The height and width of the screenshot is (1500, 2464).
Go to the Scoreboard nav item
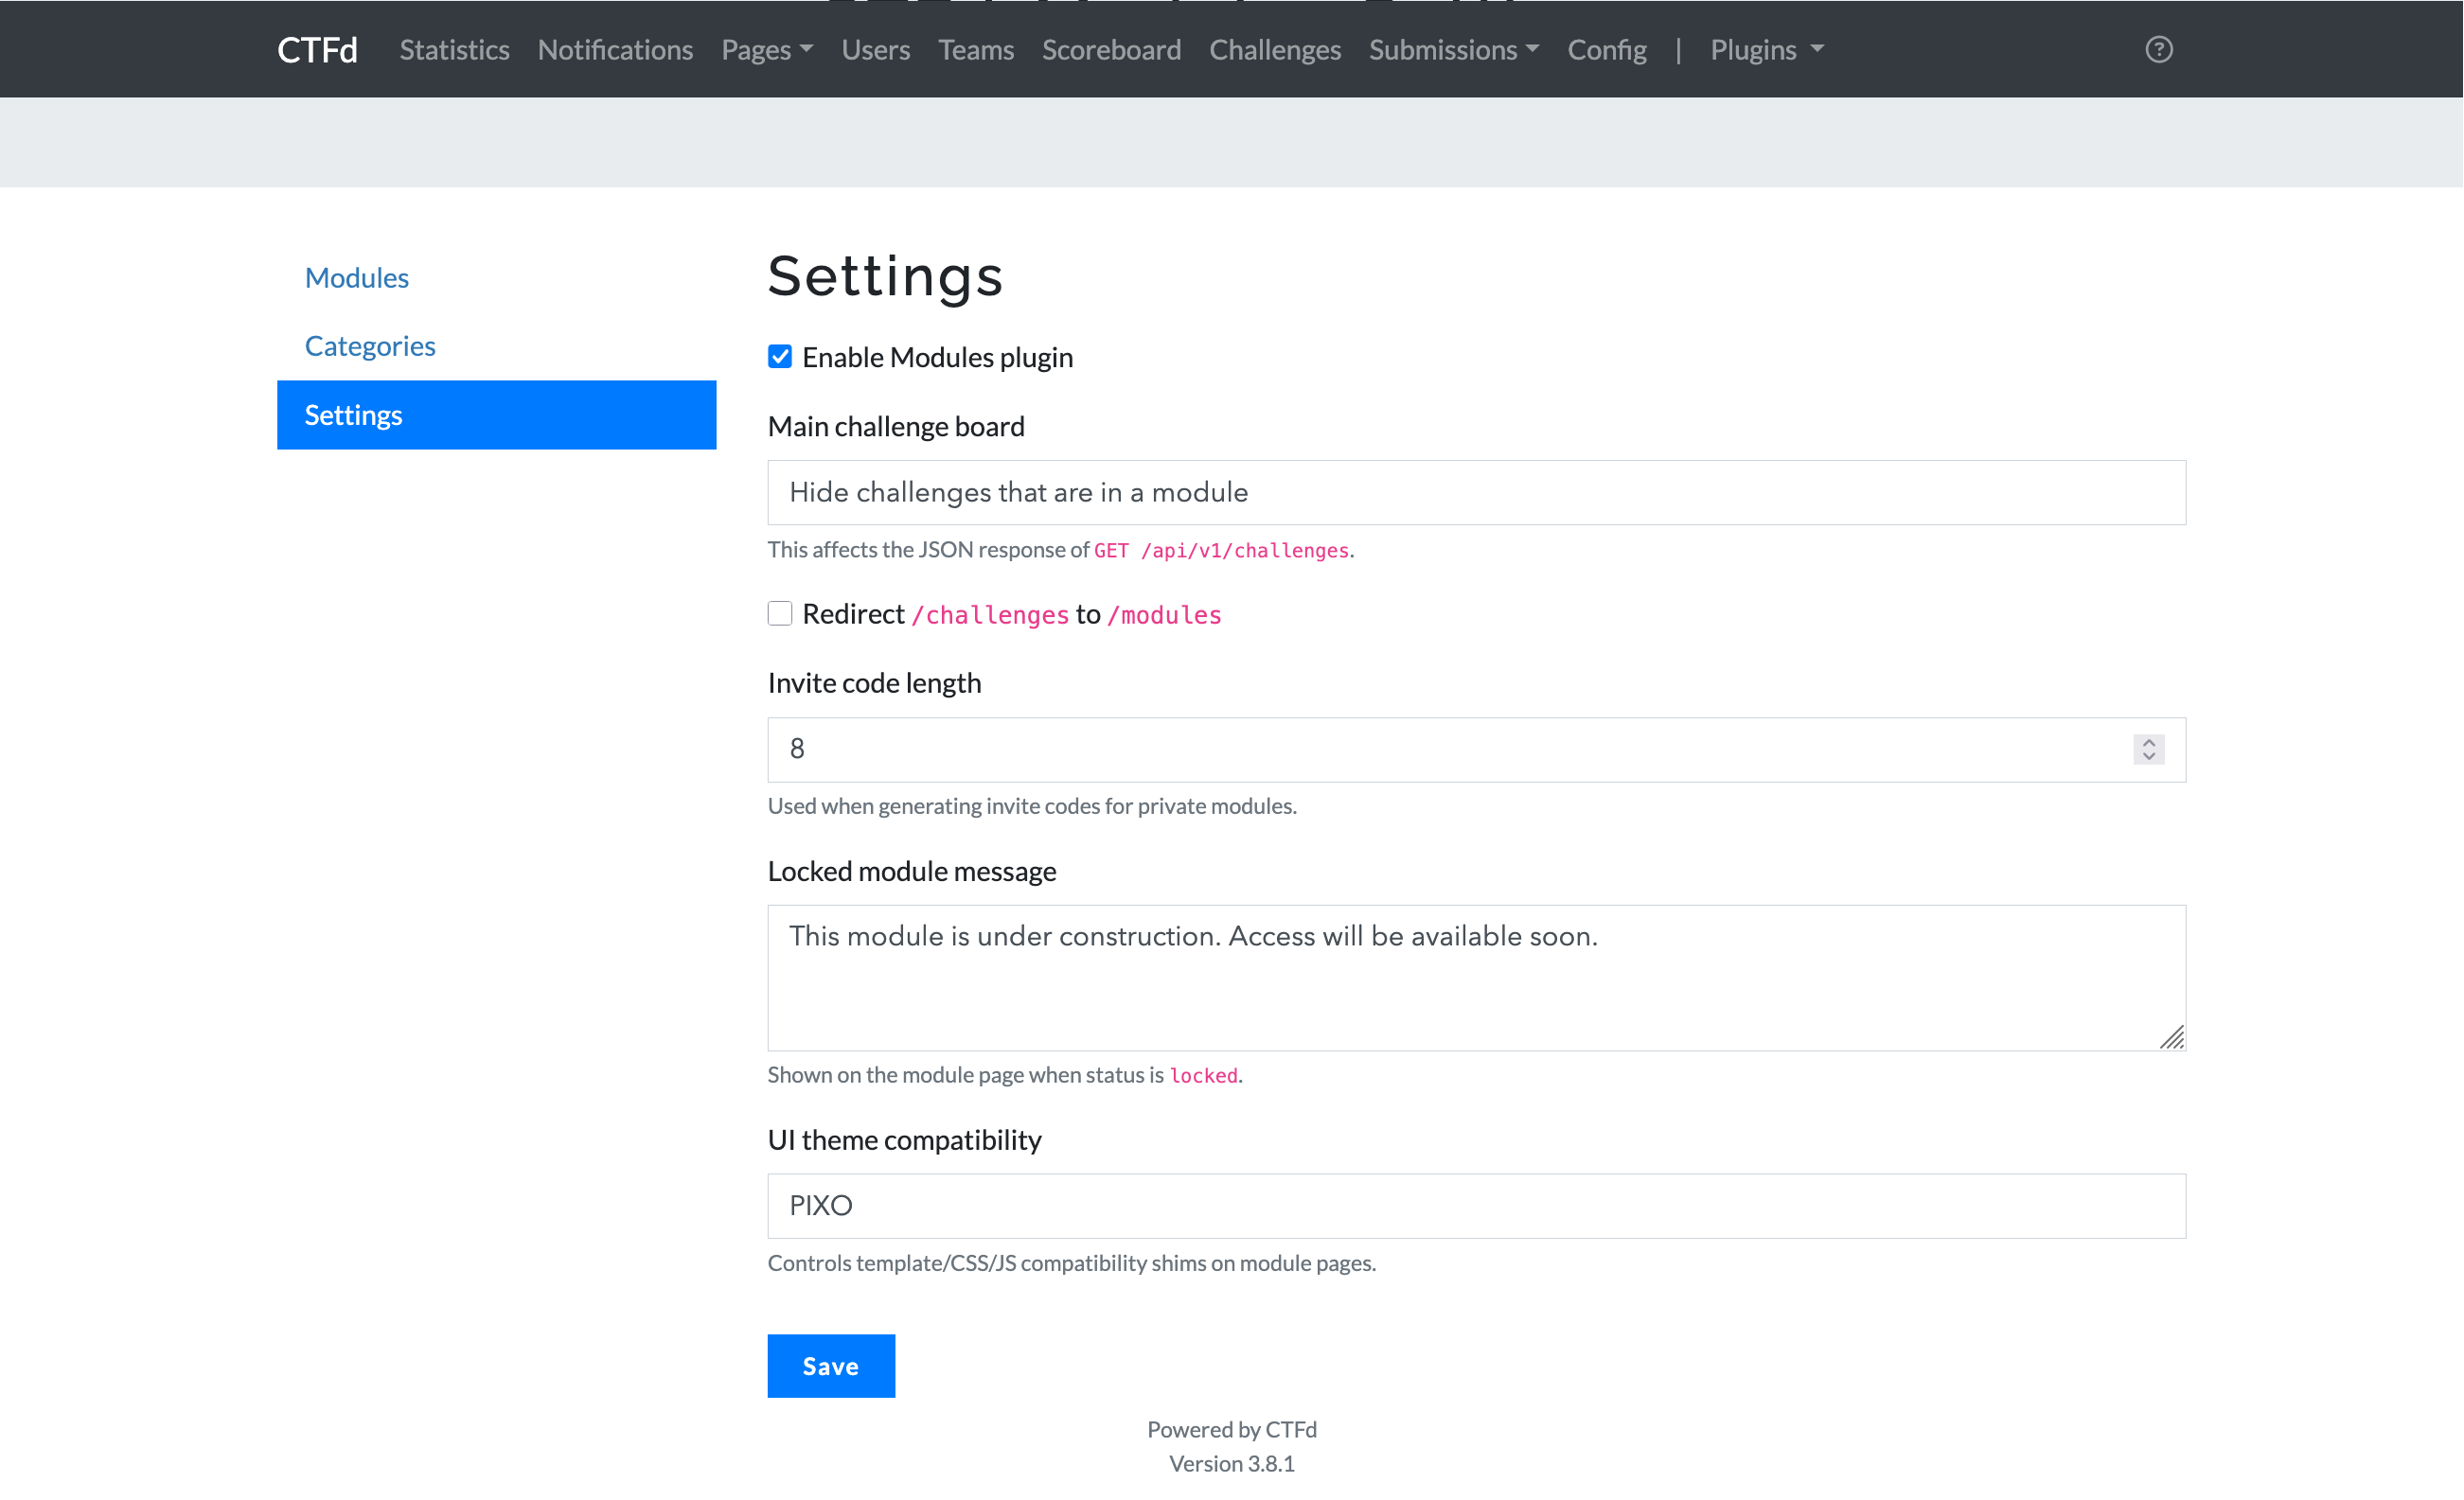tap(1111, 49)
